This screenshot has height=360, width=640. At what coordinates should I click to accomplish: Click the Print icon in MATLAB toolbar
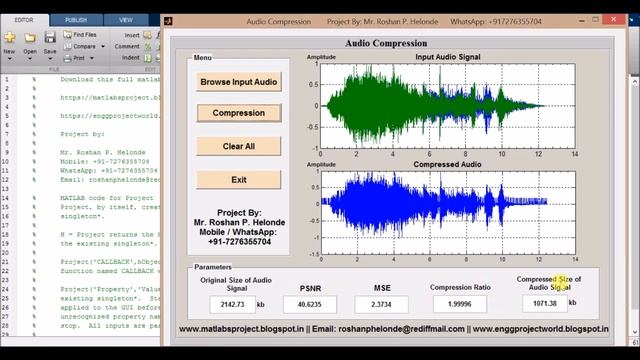tap(67, 58)
